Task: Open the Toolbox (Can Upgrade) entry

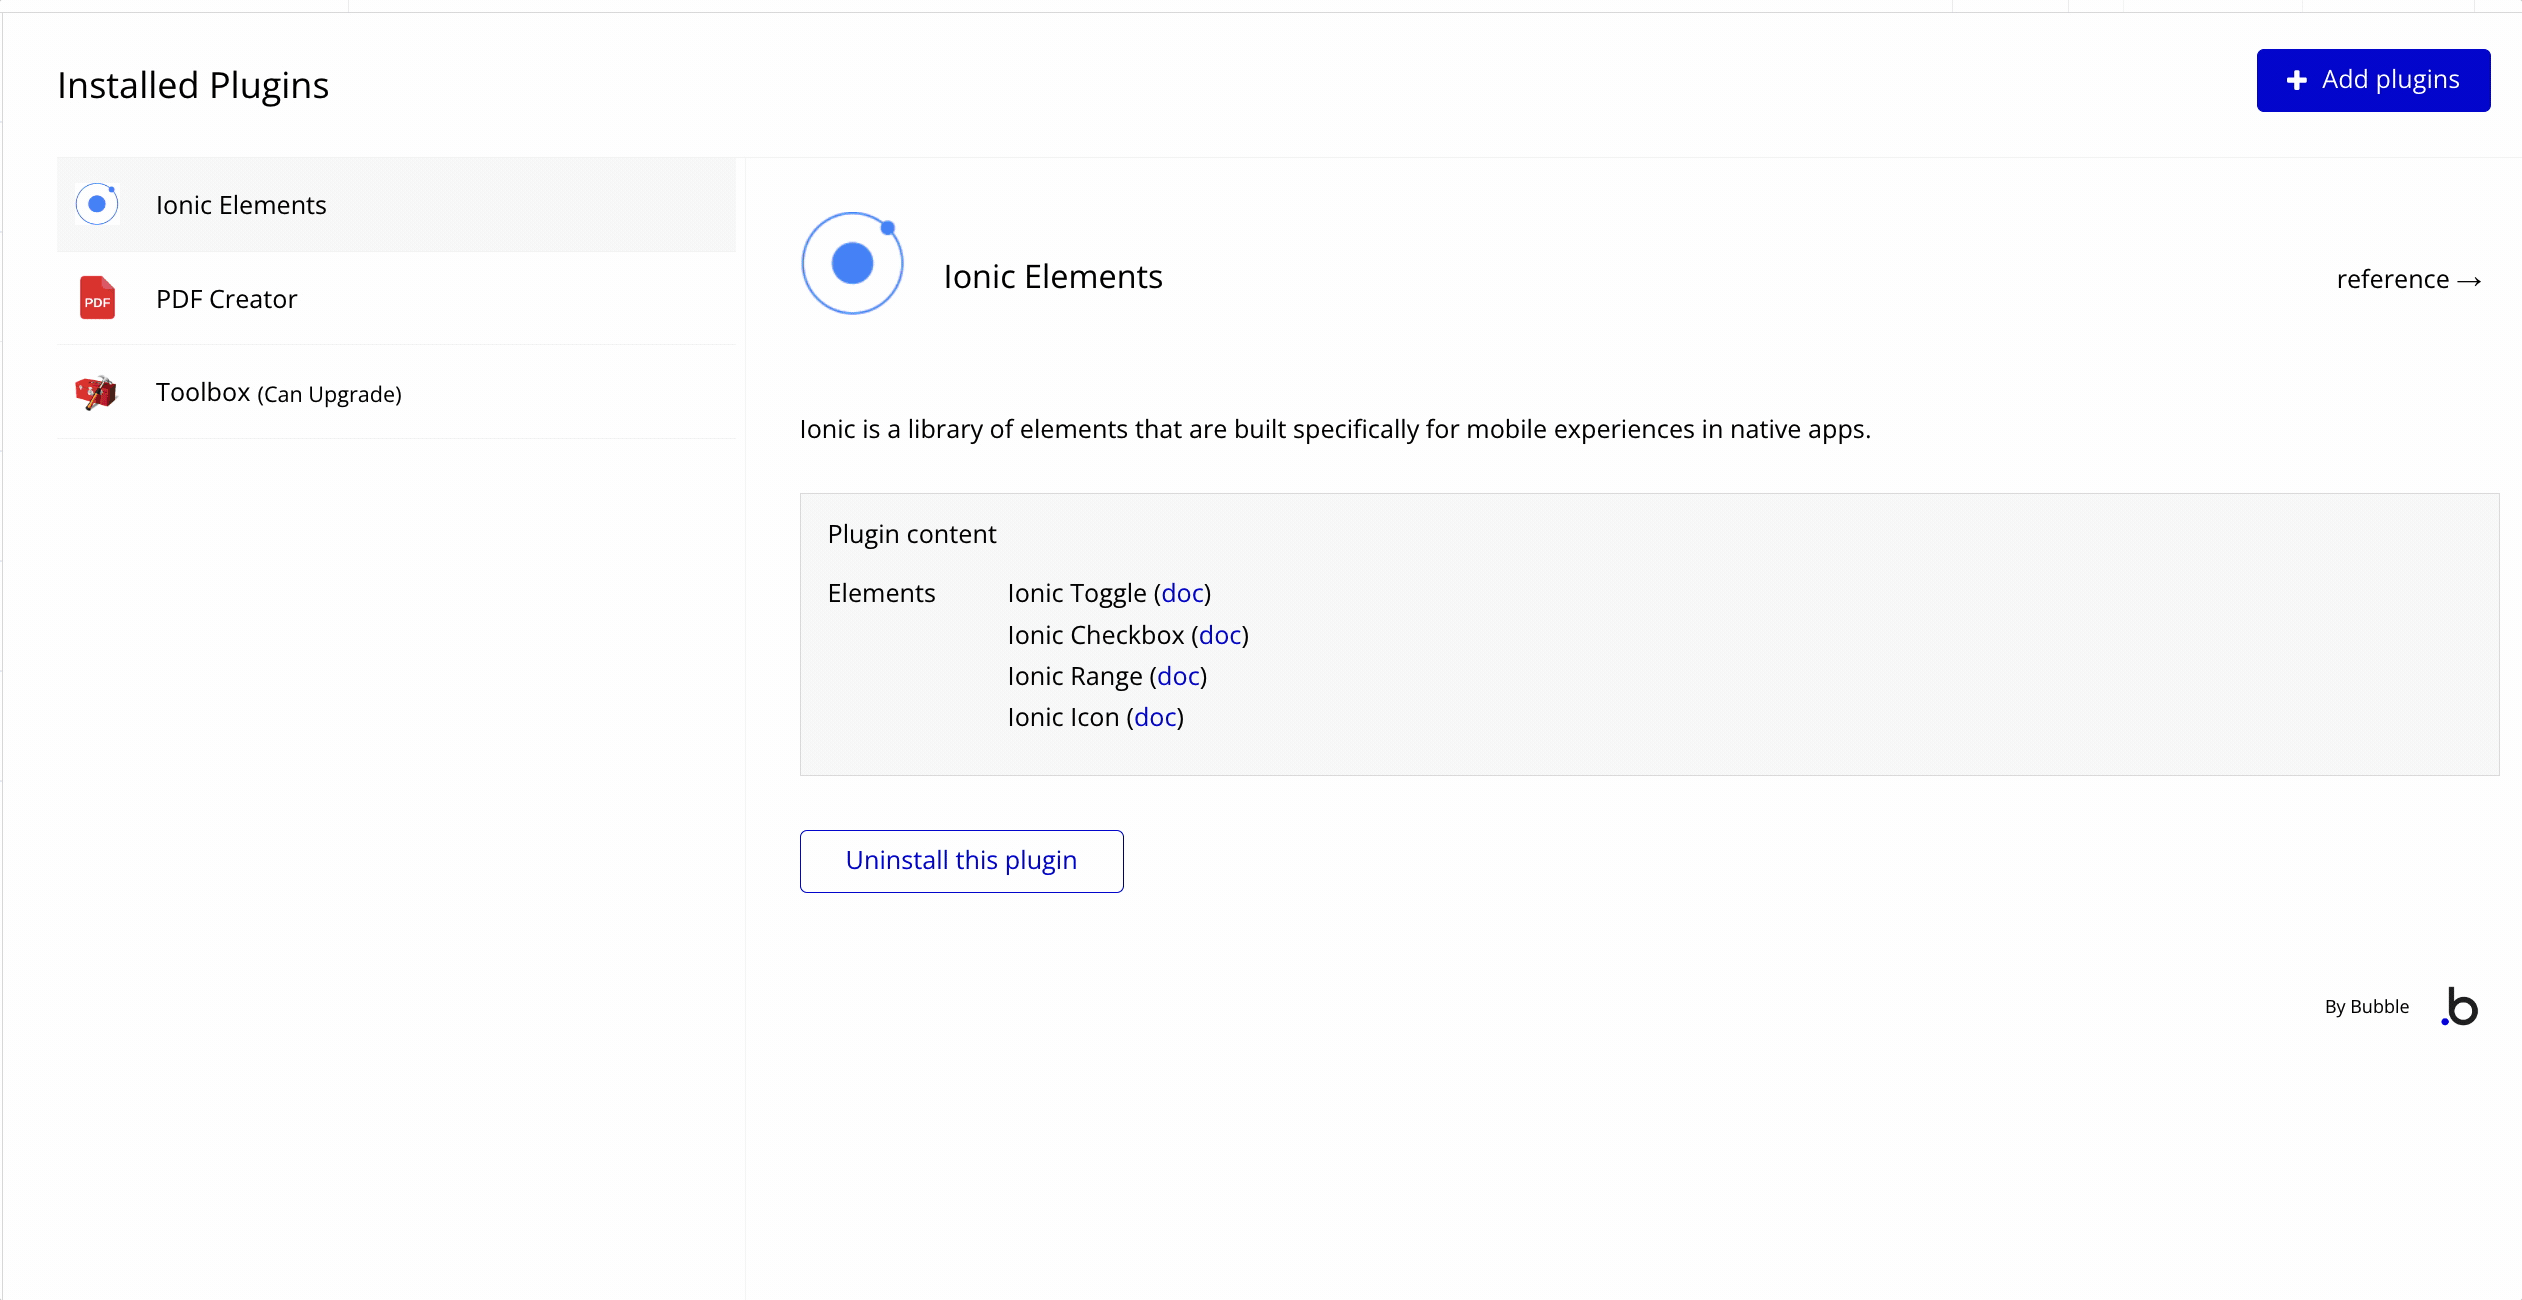Action: [279, 393]
